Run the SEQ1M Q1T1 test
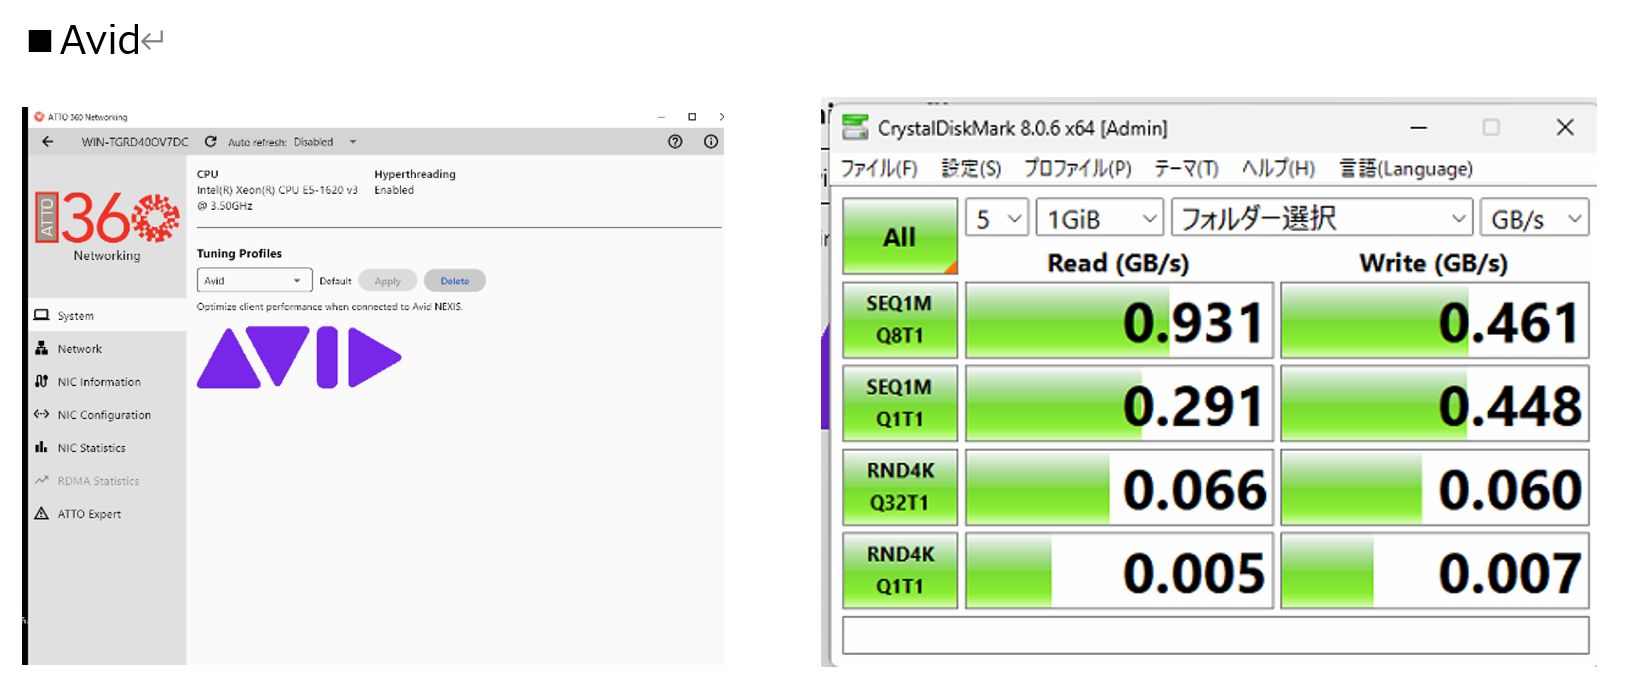 coord(900,403)
